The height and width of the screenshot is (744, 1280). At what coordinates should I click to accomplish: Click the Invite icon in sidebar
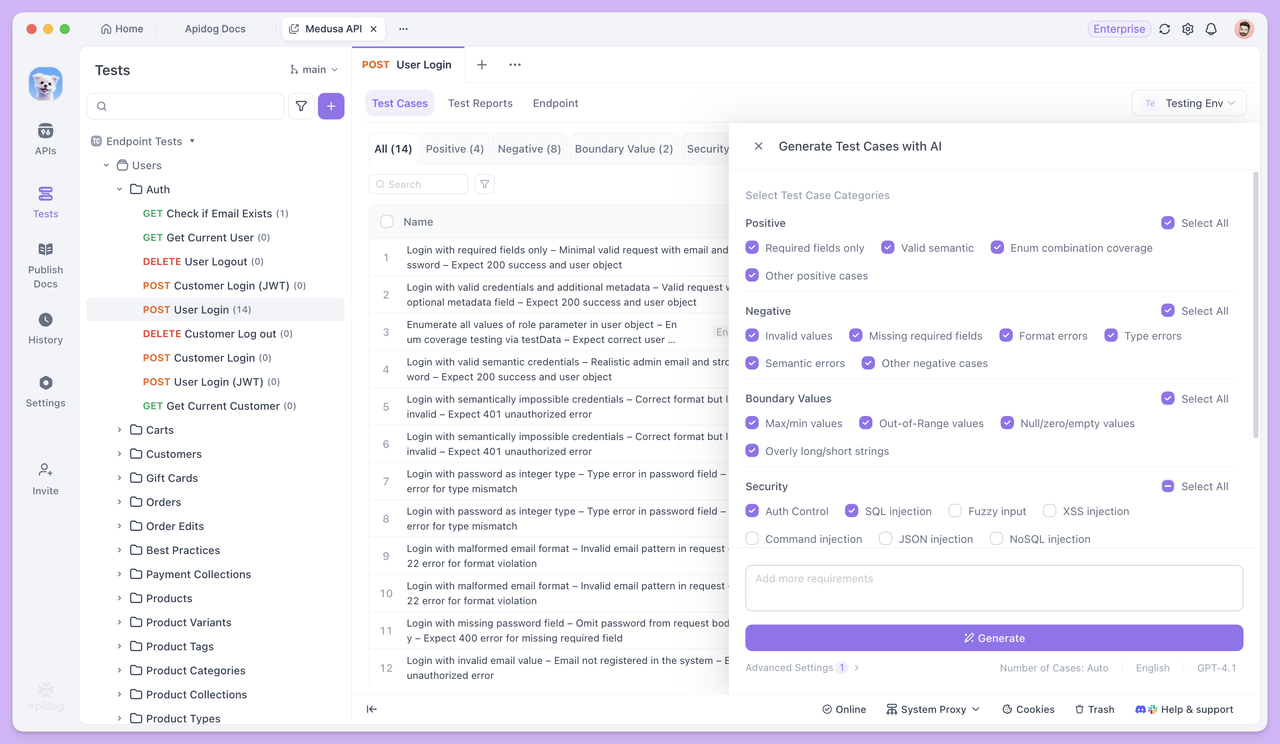[45, 478]
